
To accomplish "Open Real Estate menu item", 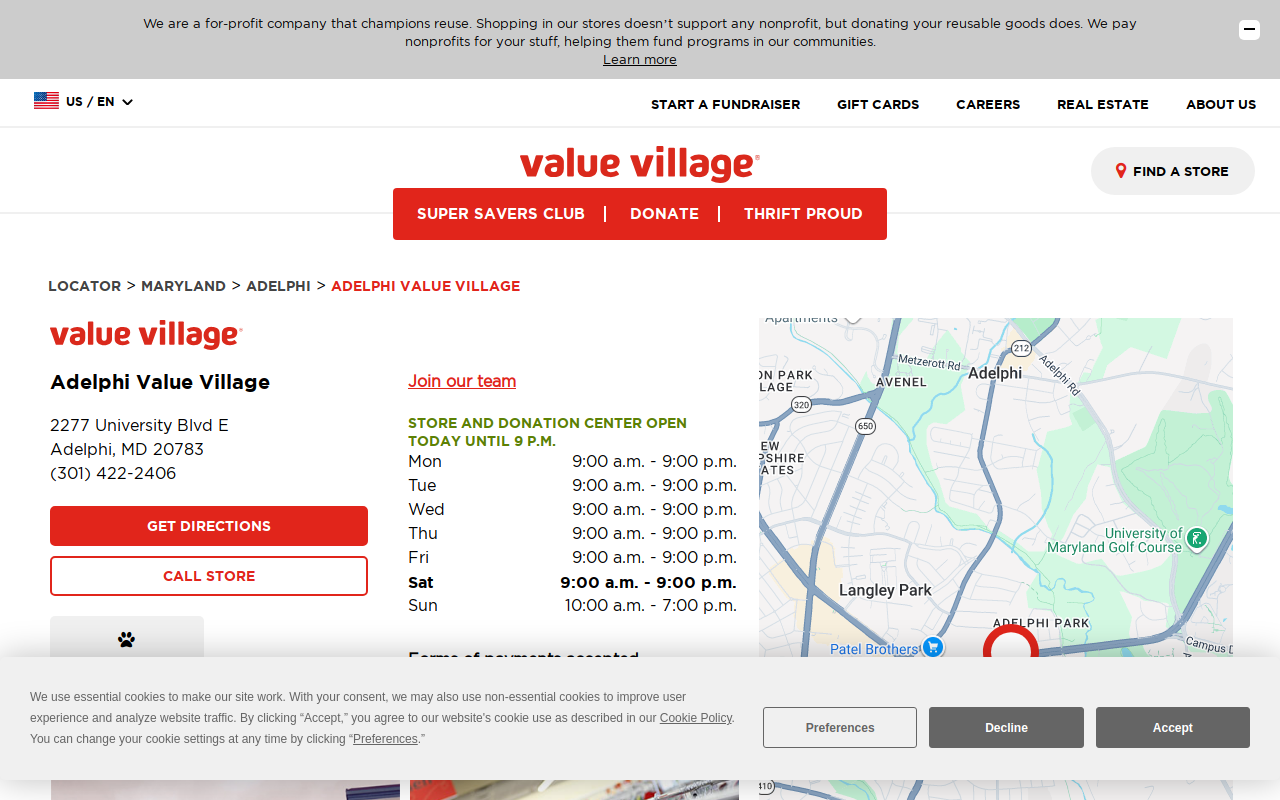I will (1103, 104).
